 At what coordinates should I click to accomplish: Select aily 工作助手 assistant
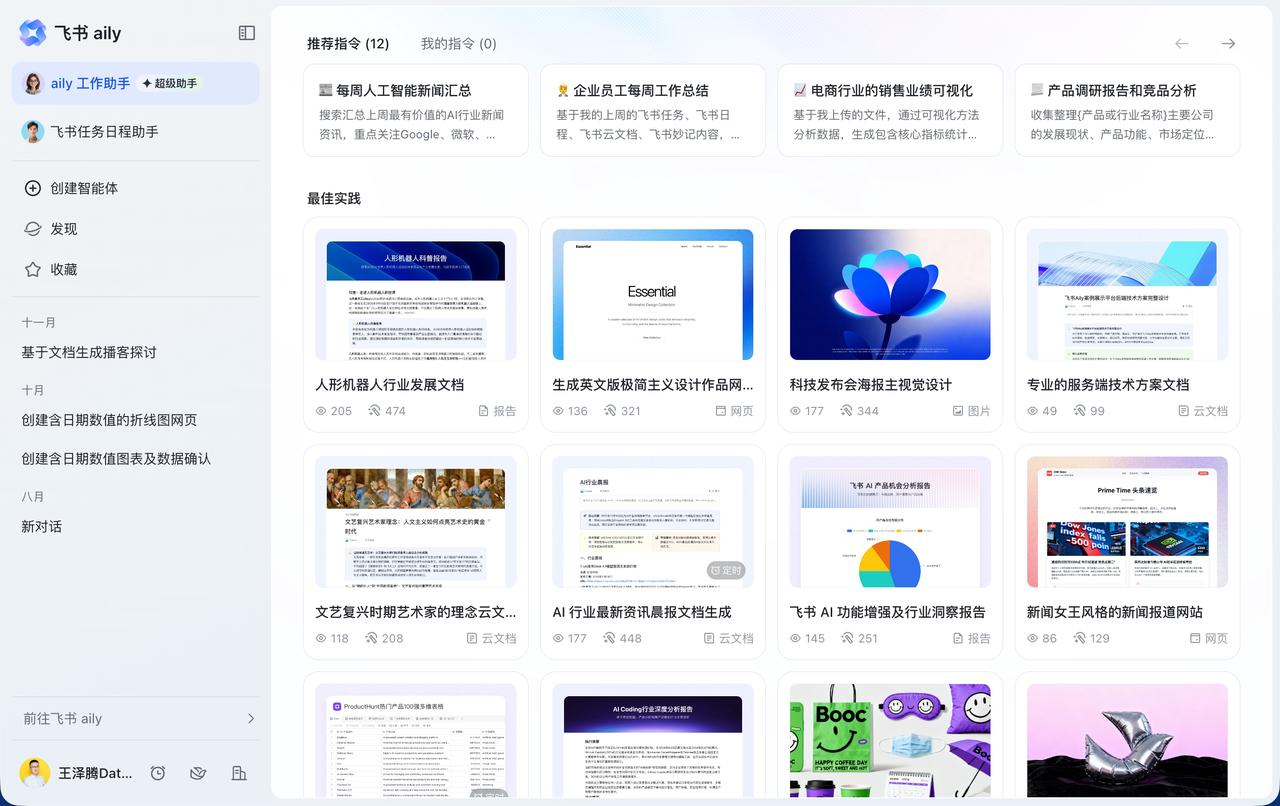click(x=90, y=84)
